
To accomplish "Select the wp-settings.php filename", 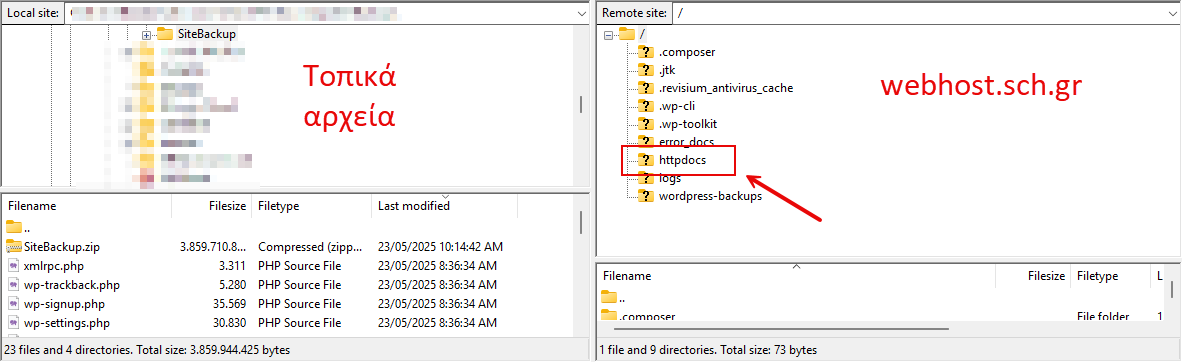I will click(x=67, y=323).
